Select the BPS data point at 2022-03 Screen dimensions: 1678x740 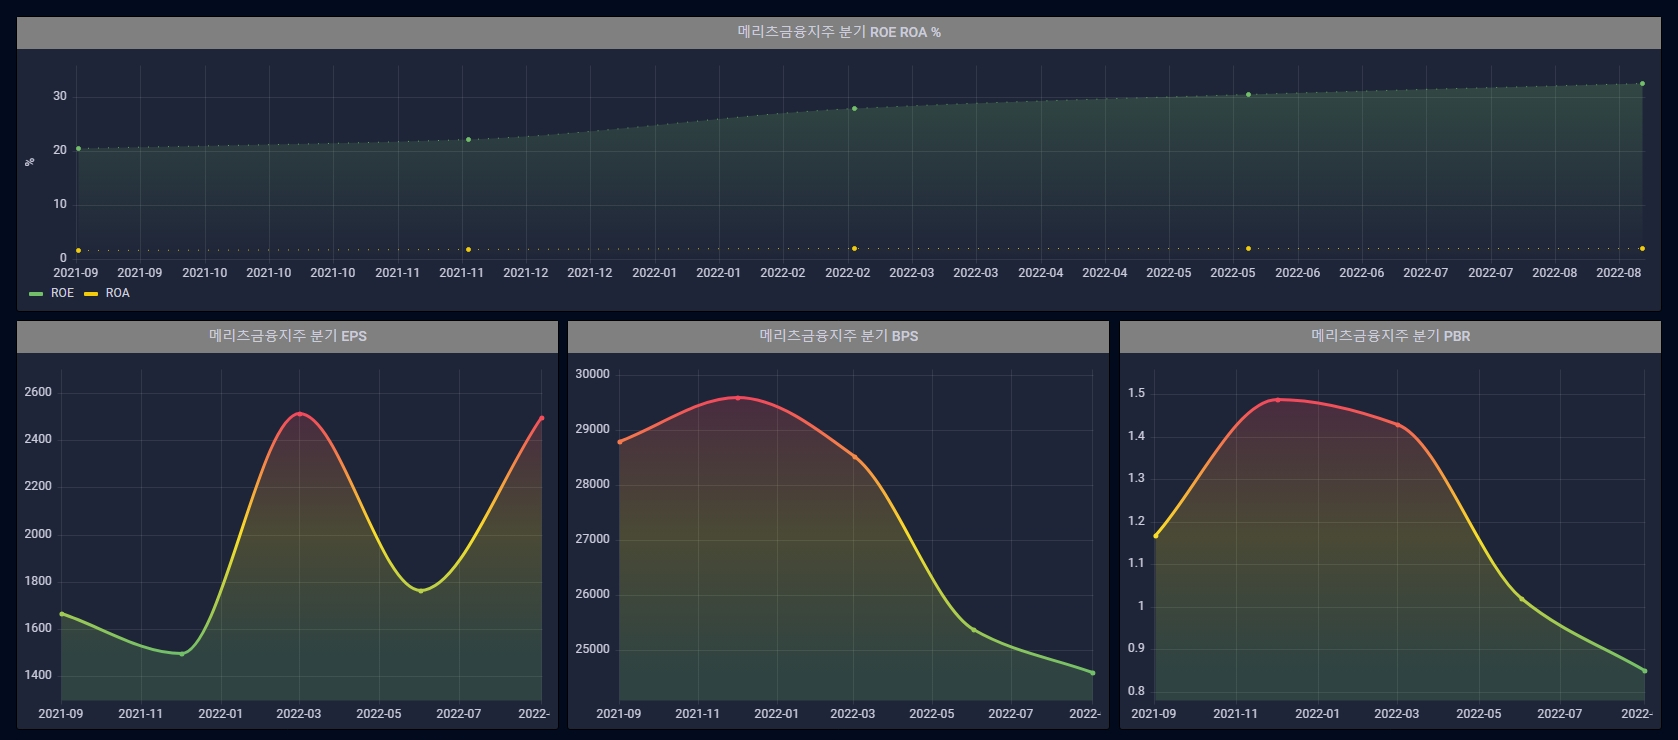[x=854, y=457]
